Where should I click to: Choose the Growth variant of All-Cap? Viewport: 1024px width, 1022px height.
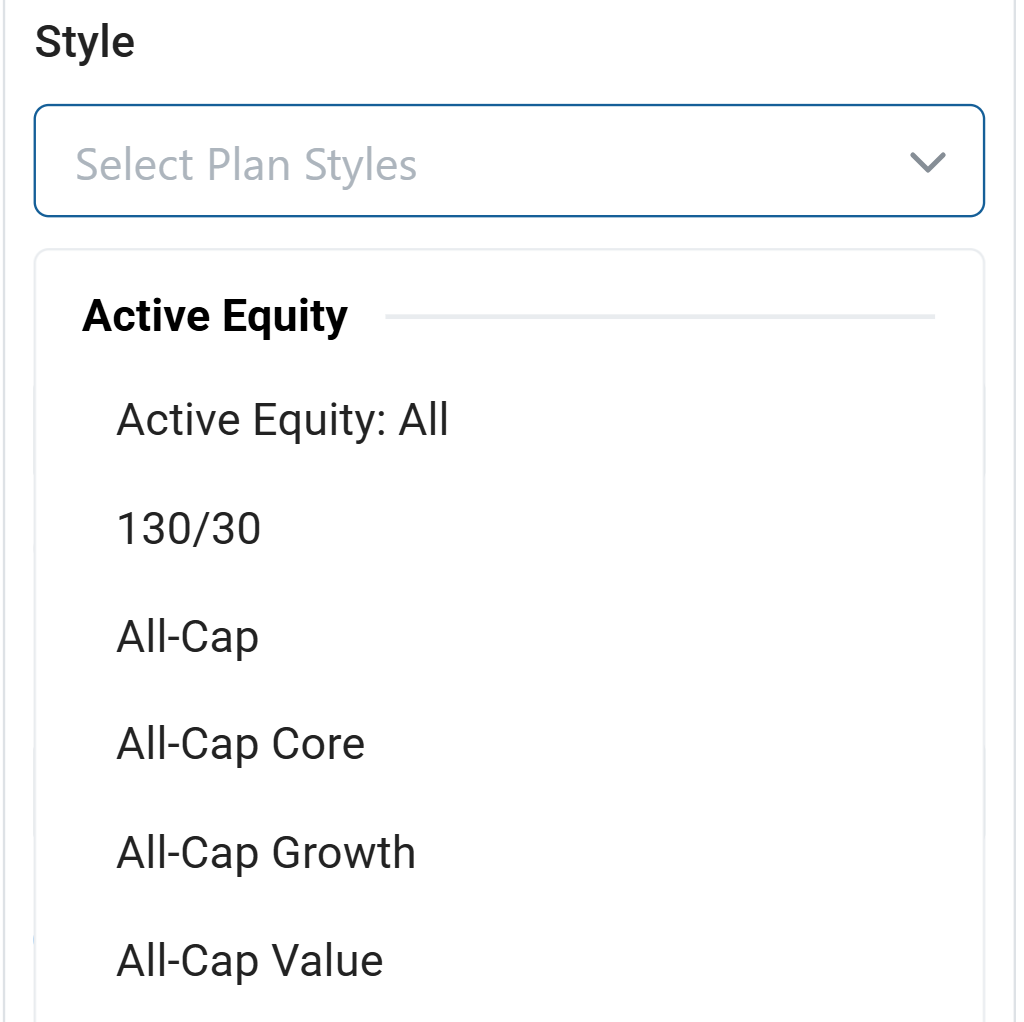(x=265, y=853)
